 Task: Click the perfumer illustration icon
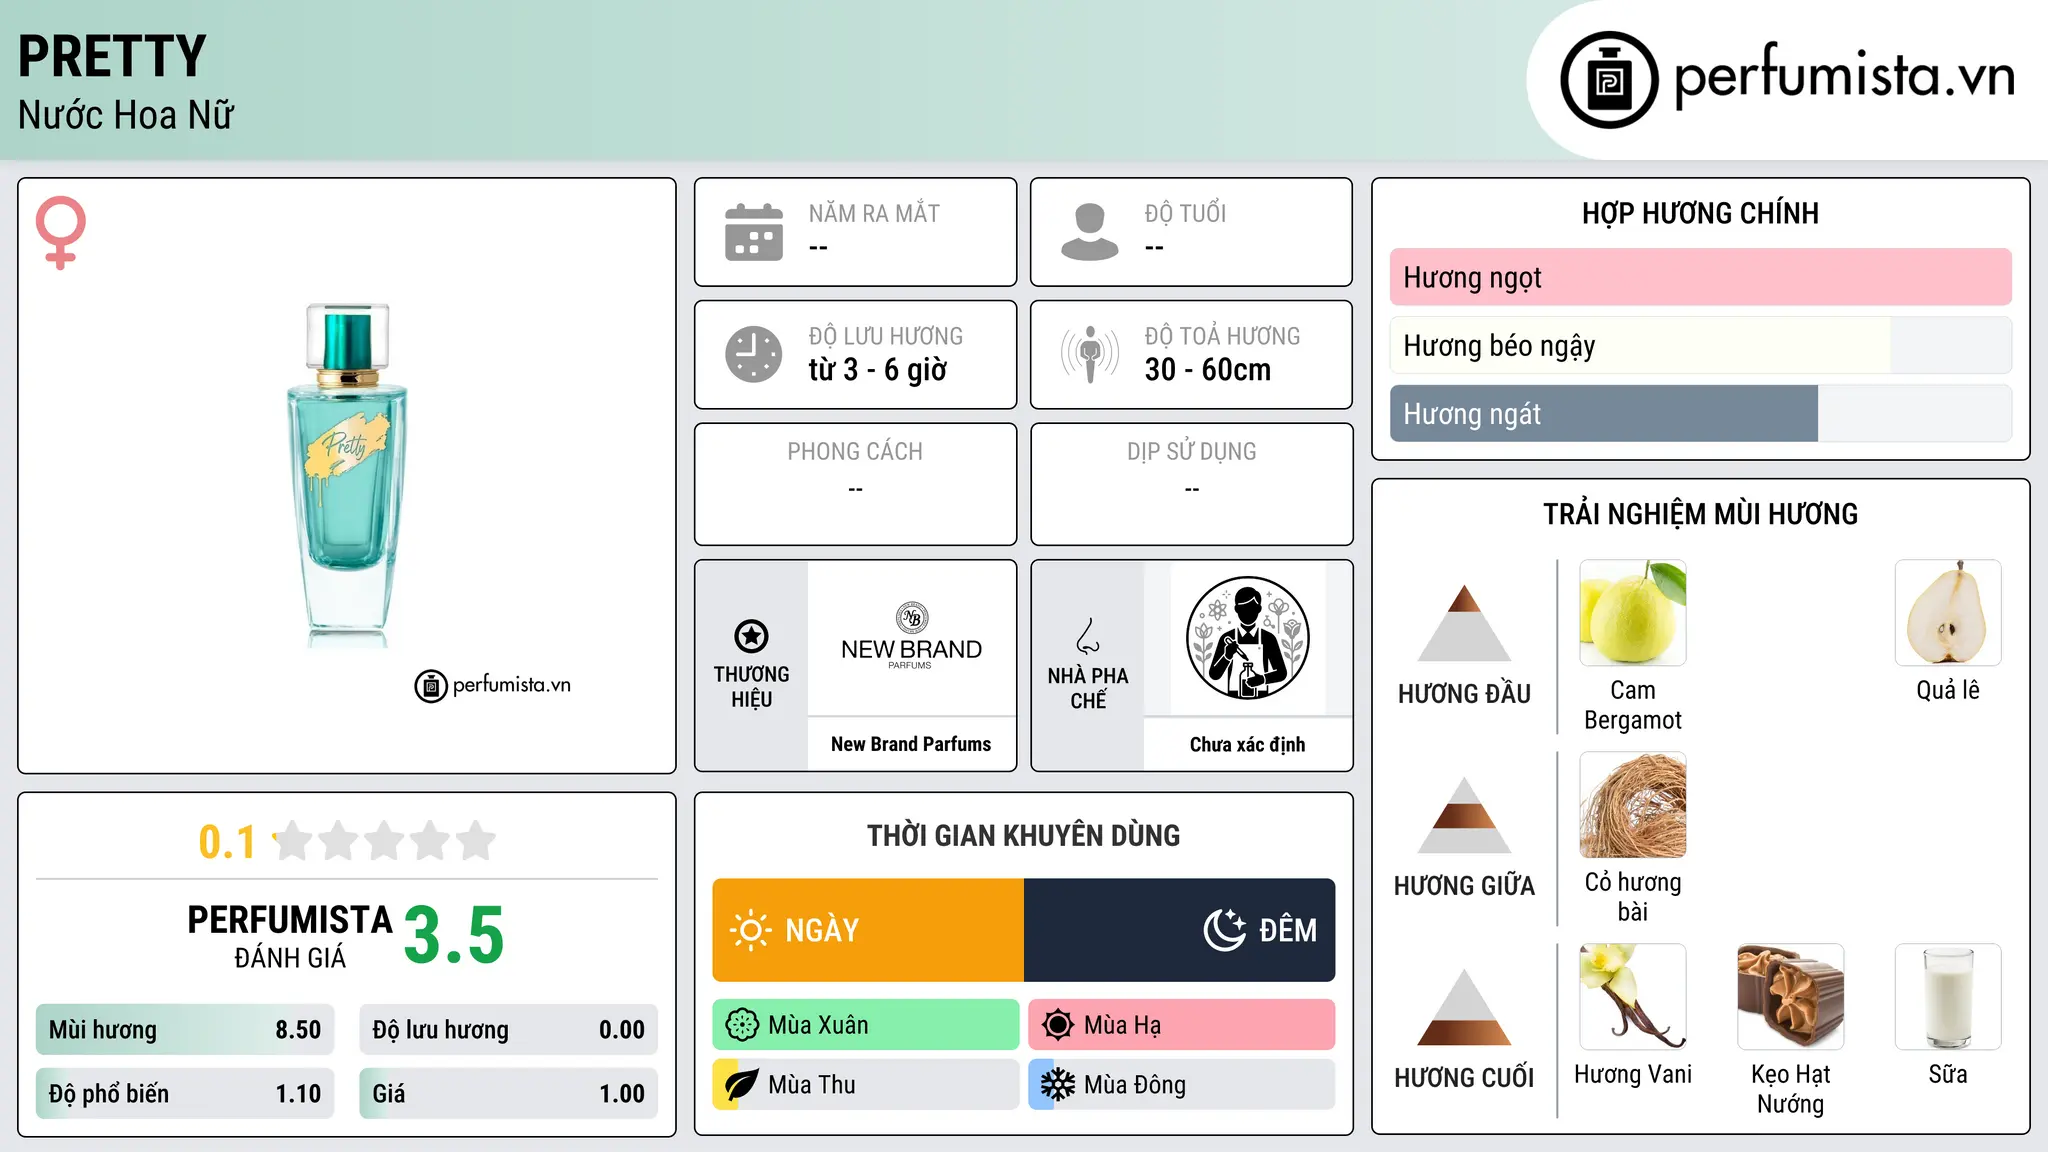click(1247, 638)
